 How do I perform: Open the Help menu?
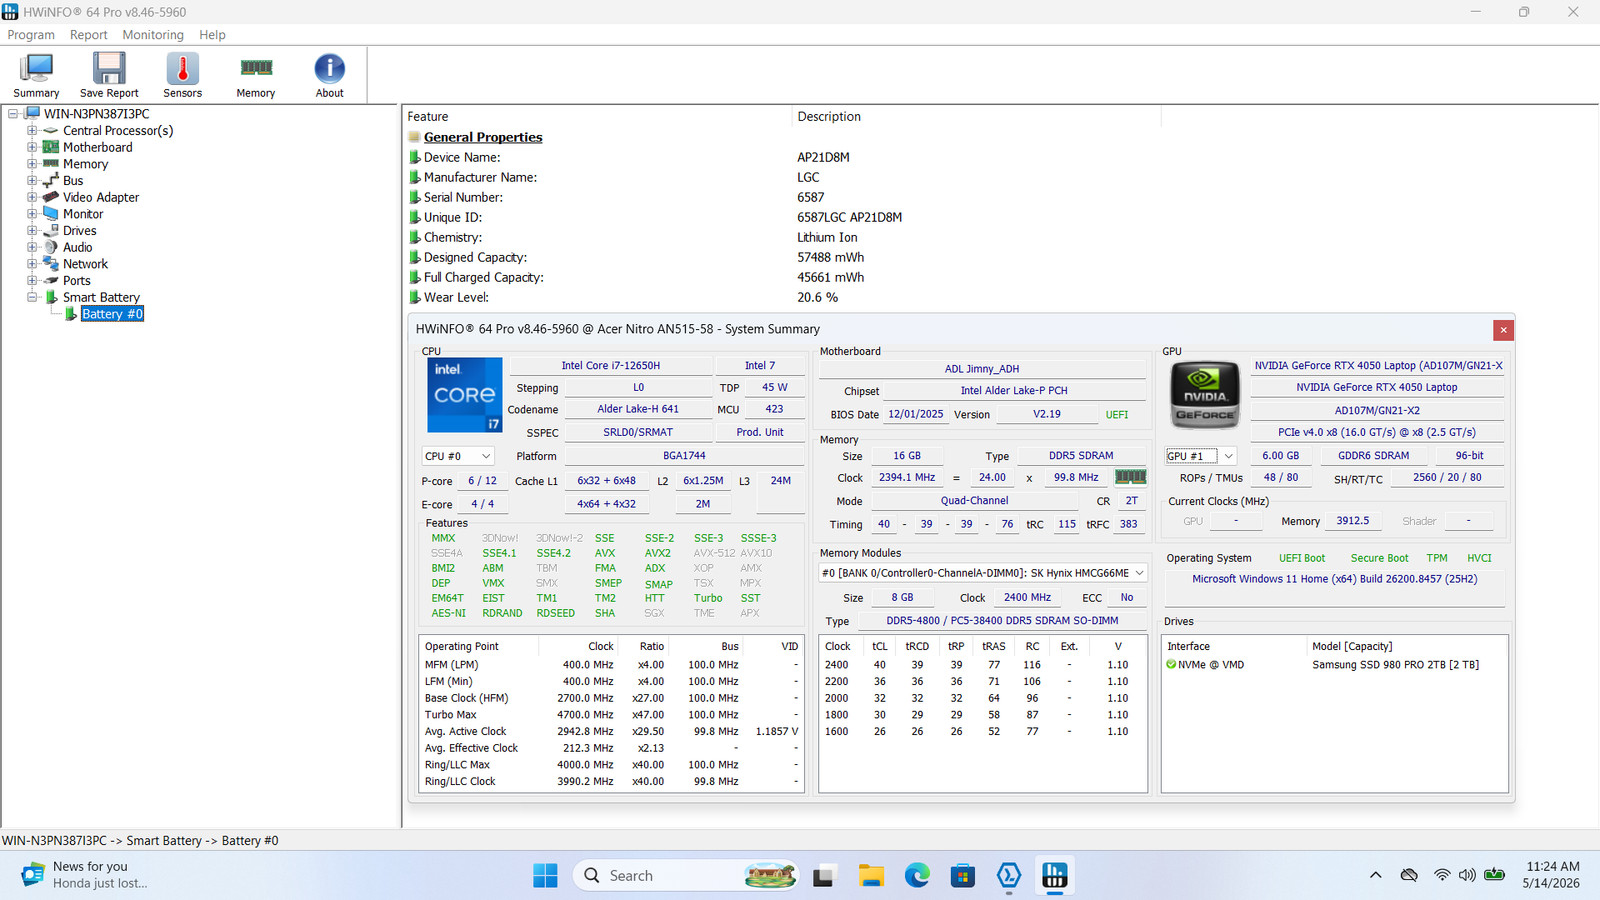(x=212, y=35)
